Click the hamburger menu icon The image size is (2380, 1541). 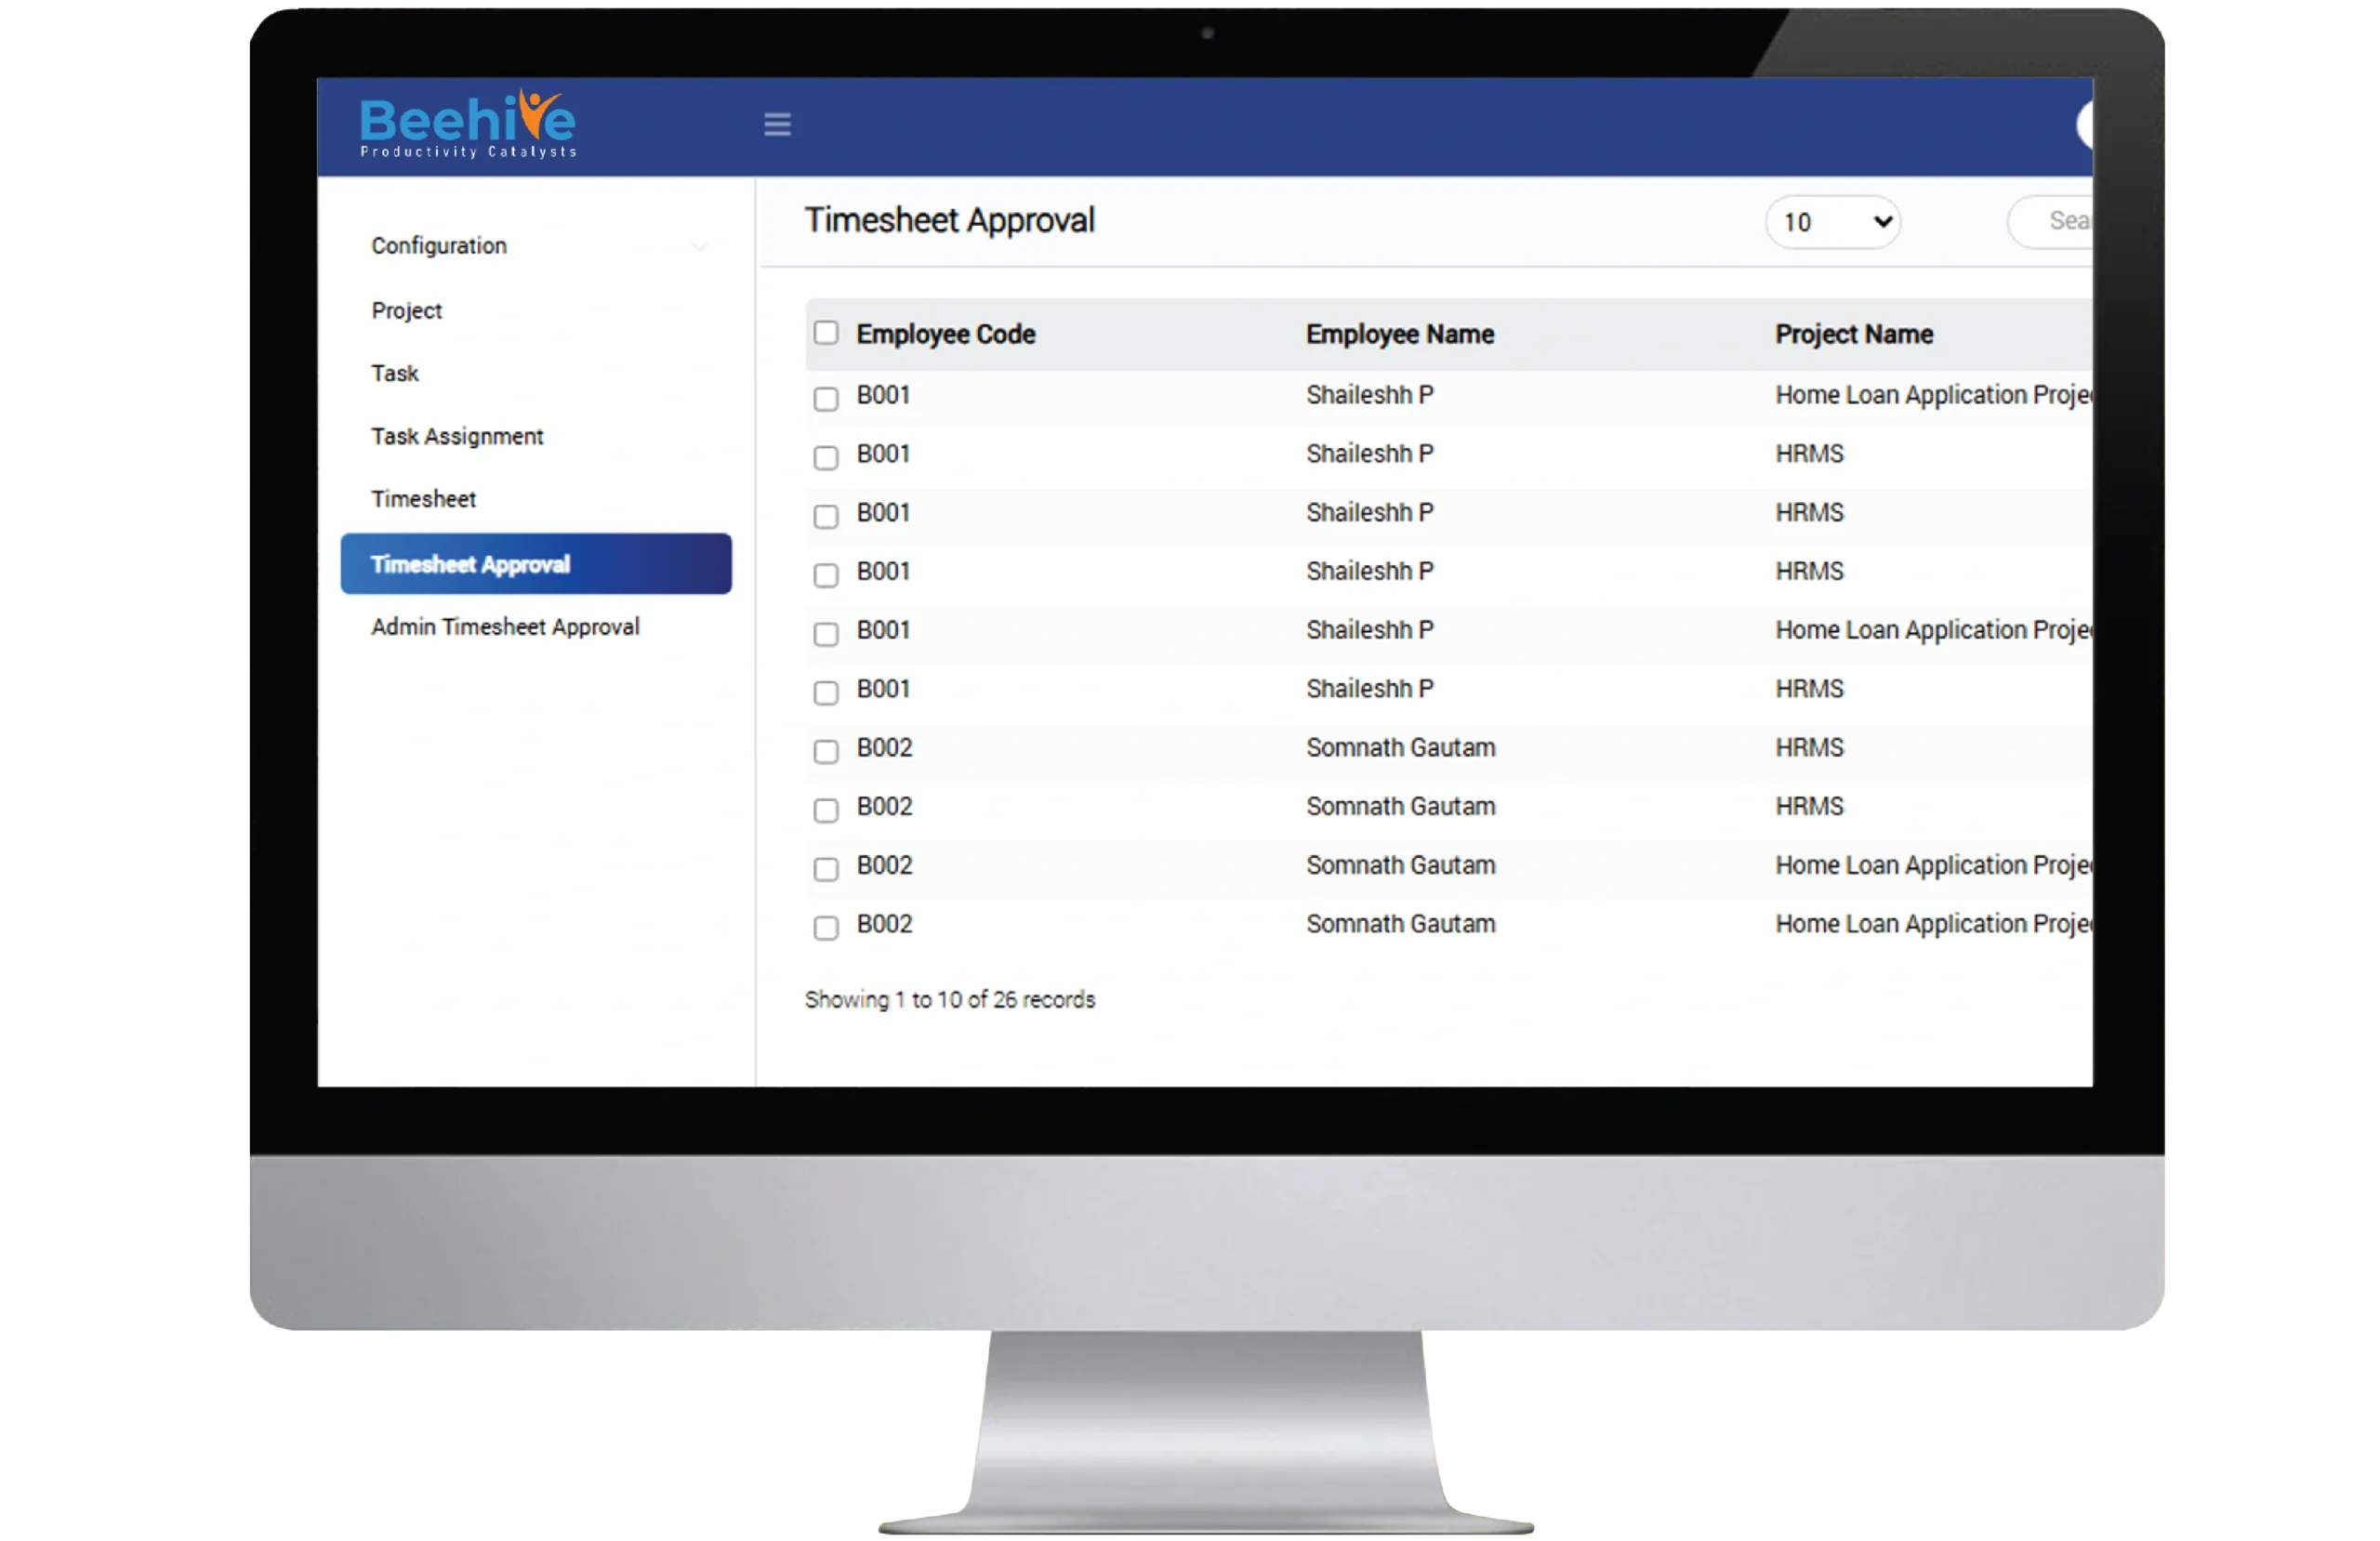point(777,125)
